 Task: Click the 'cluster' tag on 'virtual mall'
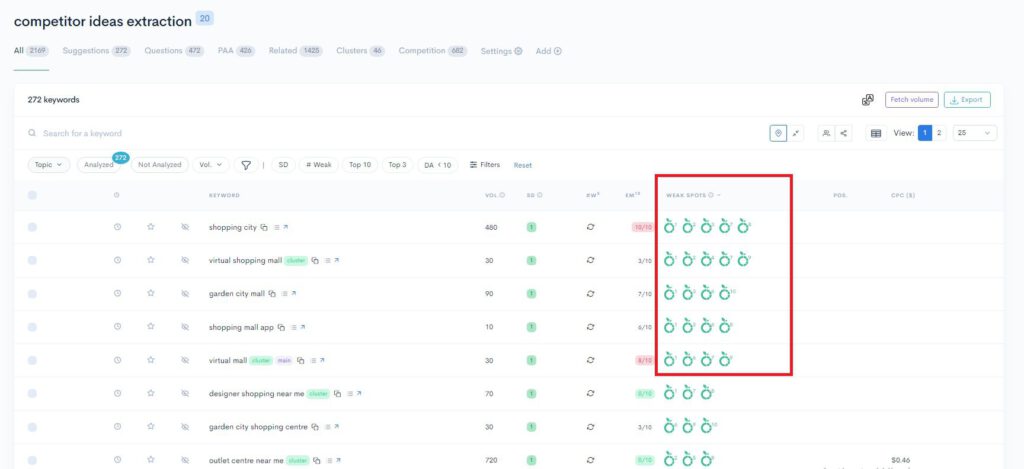[x=261, y=361]
